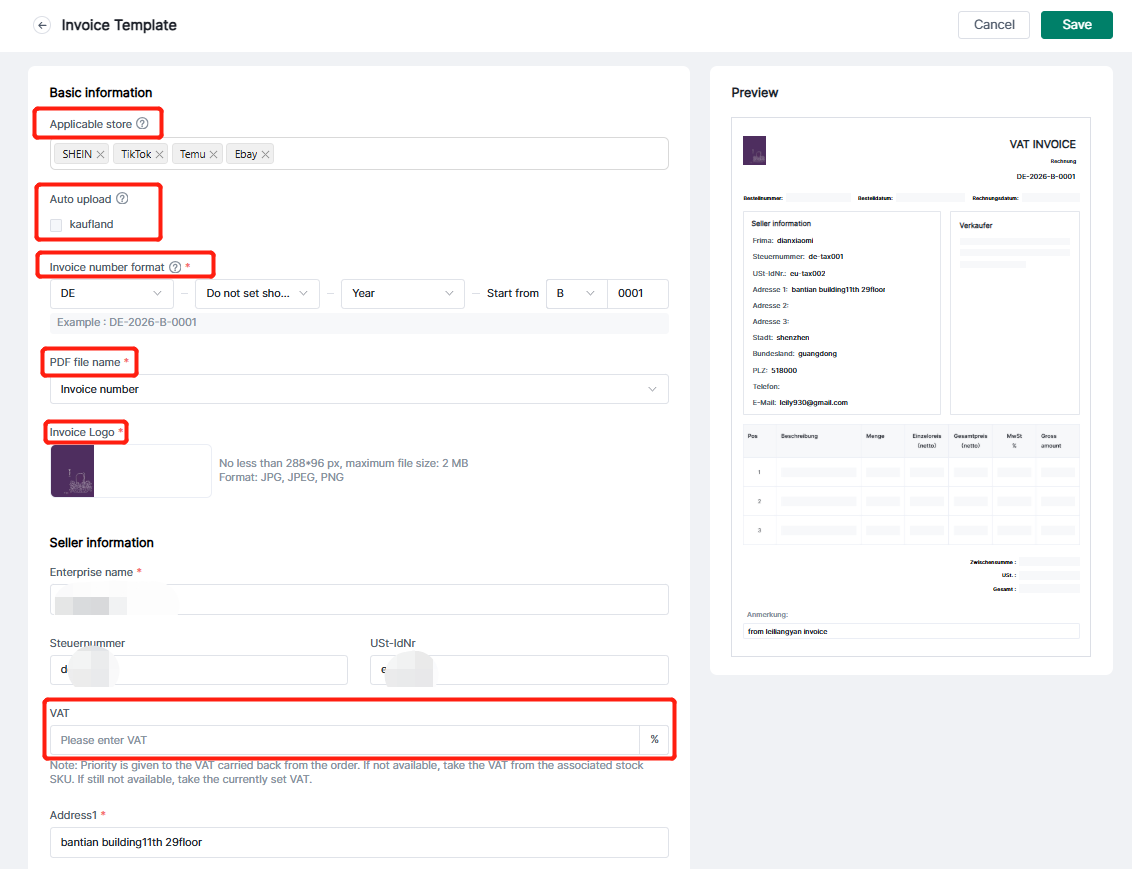Remove the SHEIN store tag
The width and height of the screenshot is (1132, 869).
click(x=101, y=155)
